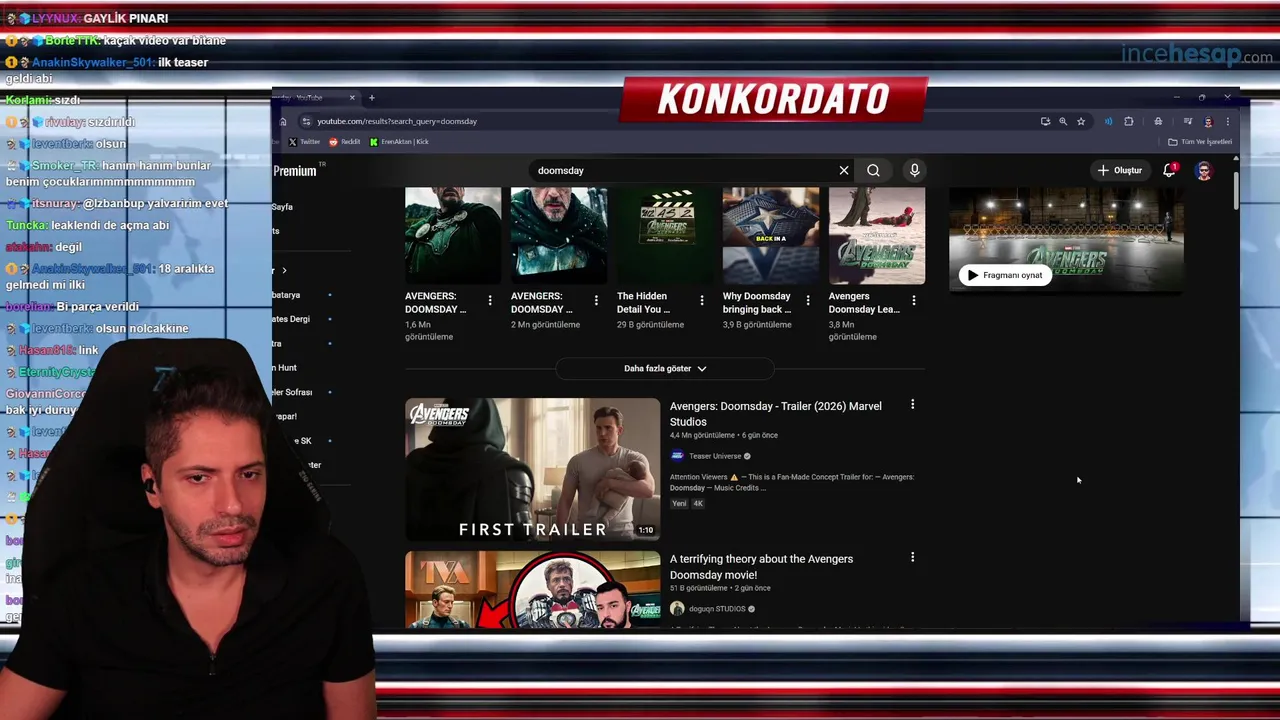This screenshot has height=720, width=1280.
Task: Expand the sidebar section chevron arrow
Action: 284,270
